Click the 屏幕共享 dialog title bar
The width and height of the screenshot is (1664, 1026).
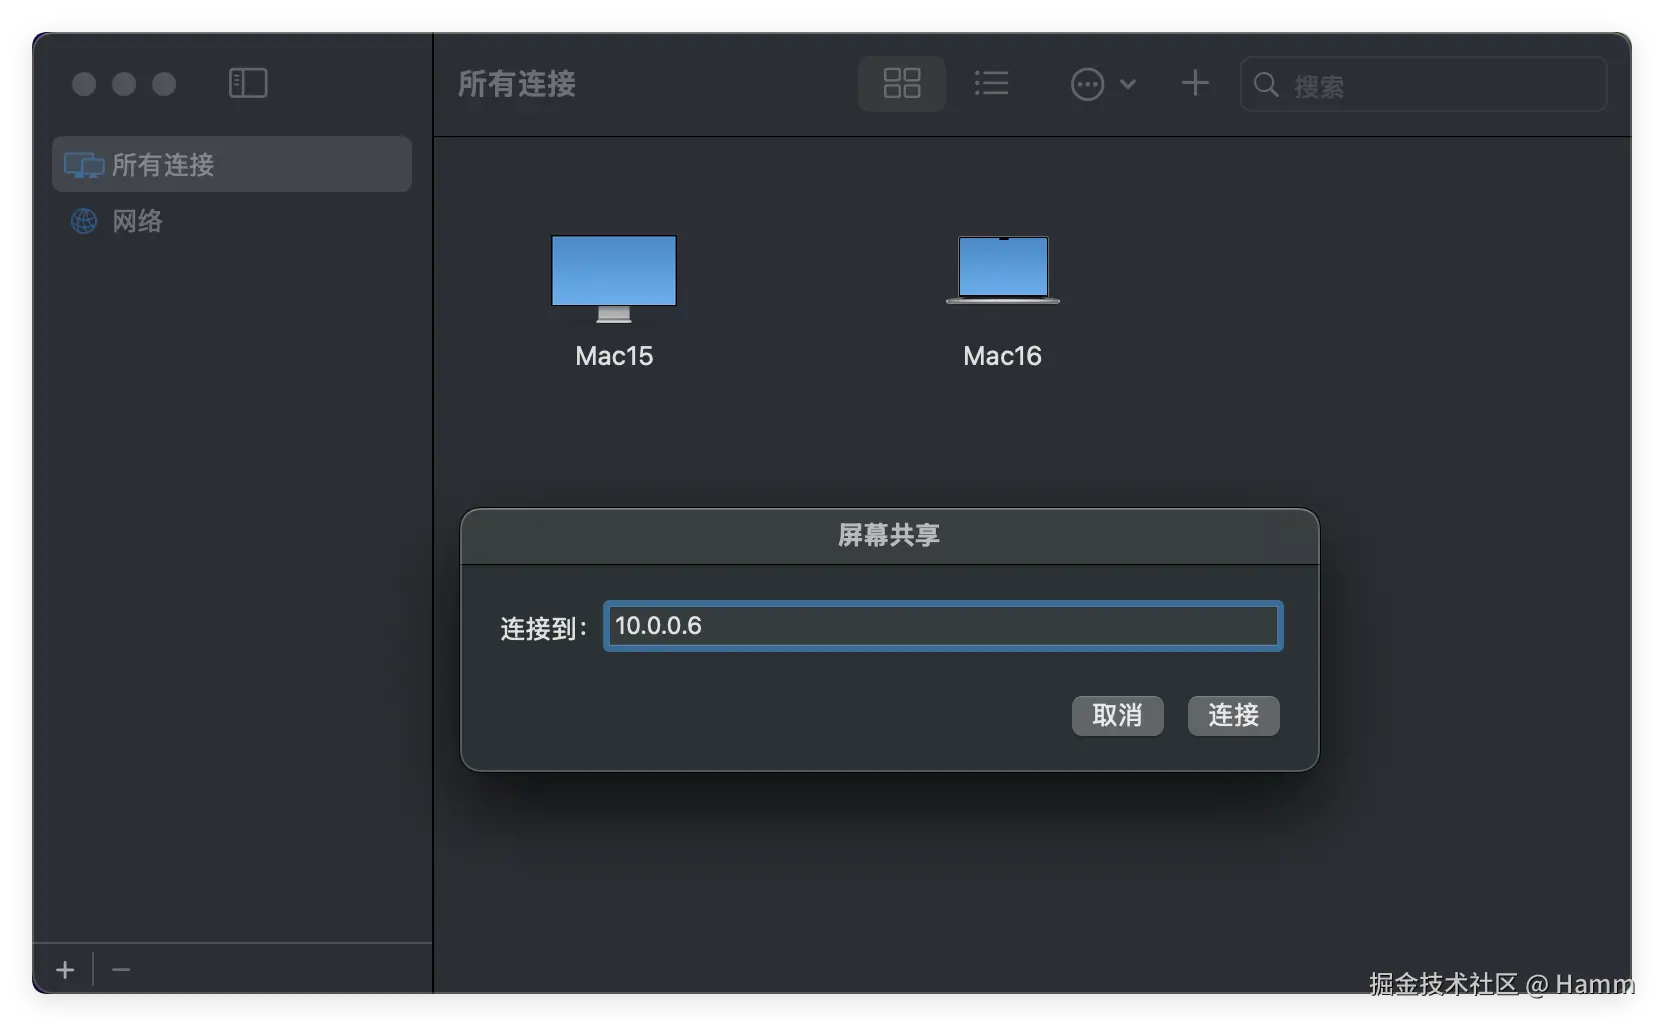click(887, 535)
